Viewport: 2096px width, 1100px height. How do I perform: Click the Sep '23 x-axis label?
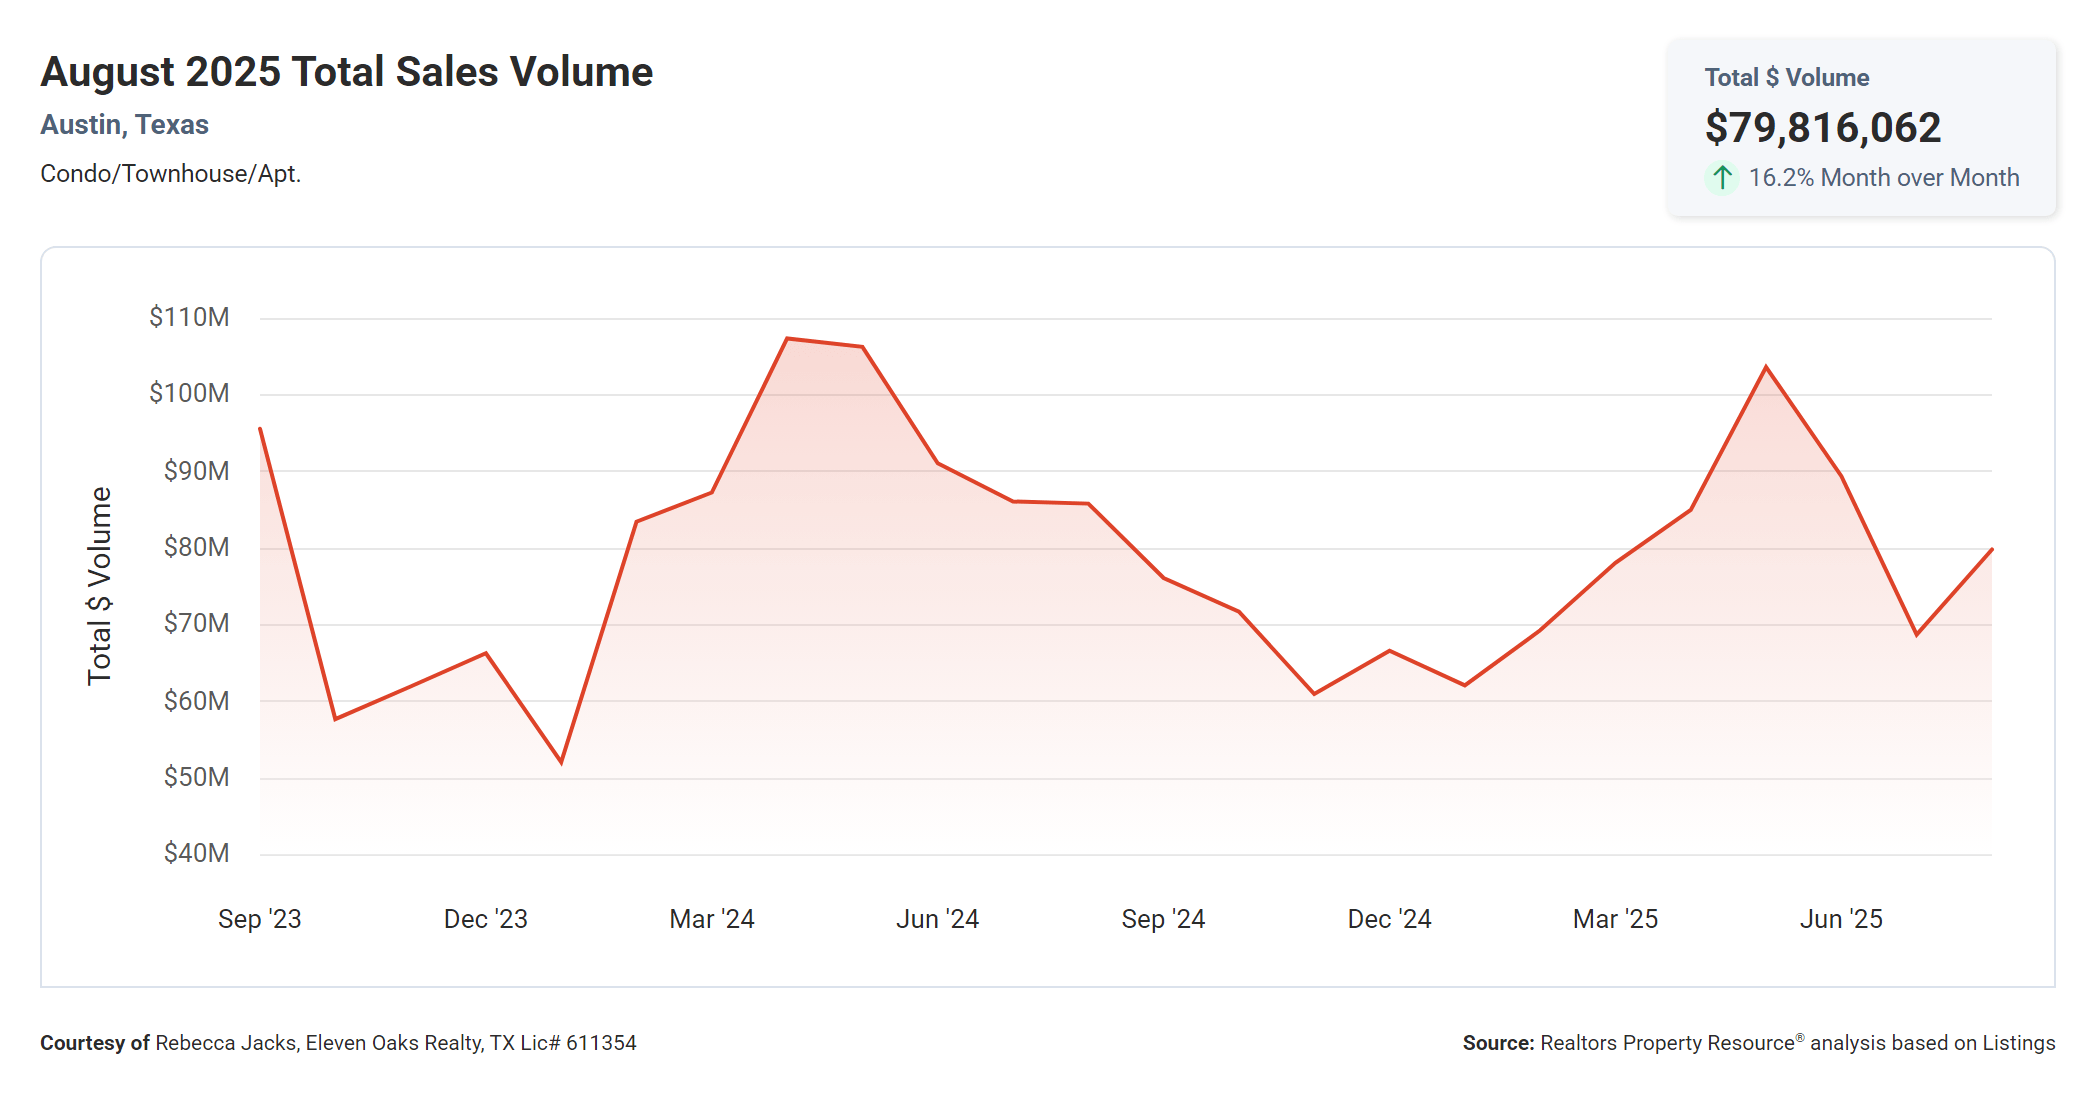click(x=259, y=919)
